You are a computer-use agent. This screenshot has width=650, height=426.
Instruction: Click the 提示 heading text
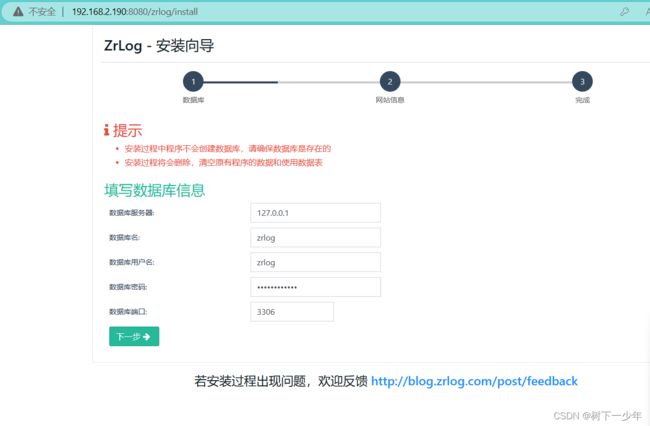tap(128, 131)
